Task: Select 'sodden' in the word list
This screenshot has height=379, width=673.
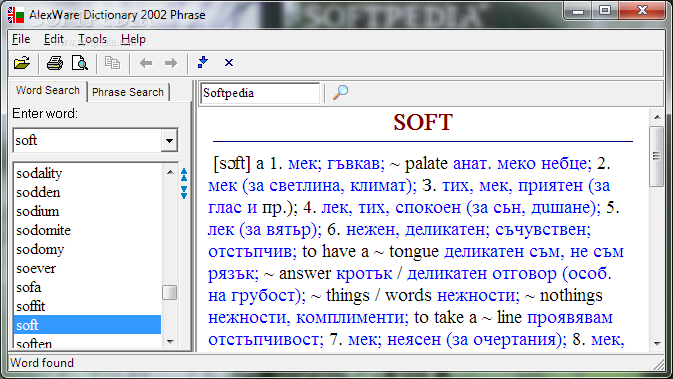Action: (88, 192)
